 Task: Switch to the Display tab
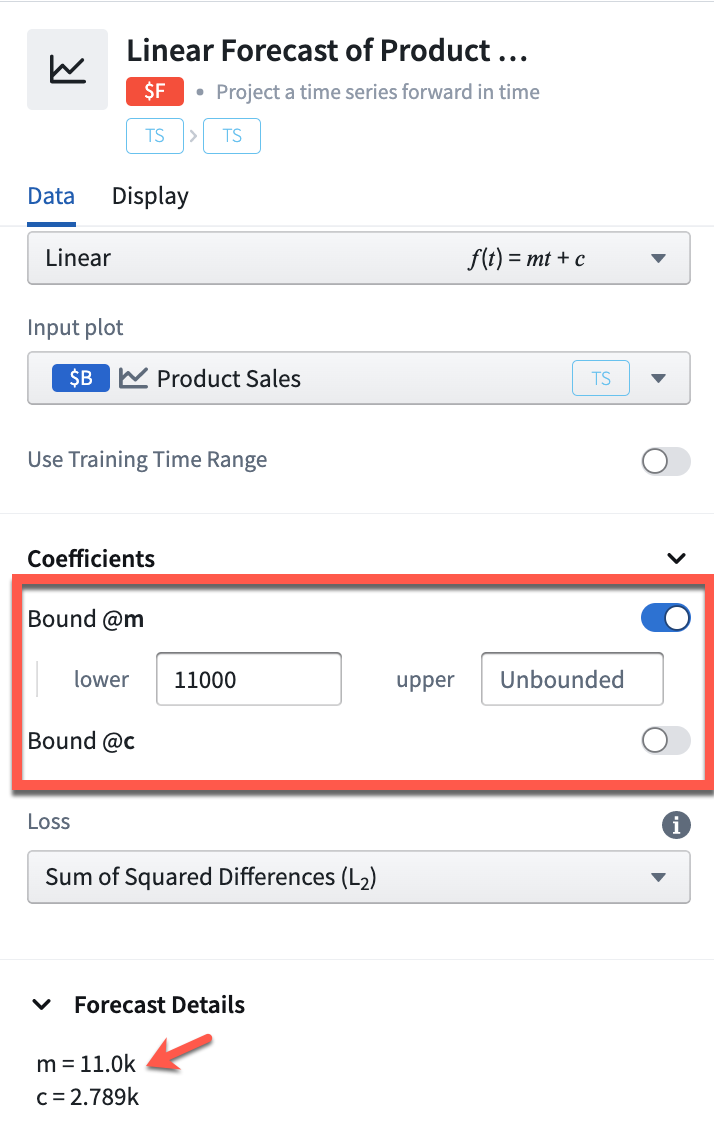pyautogui.click(x=150, y=196)
